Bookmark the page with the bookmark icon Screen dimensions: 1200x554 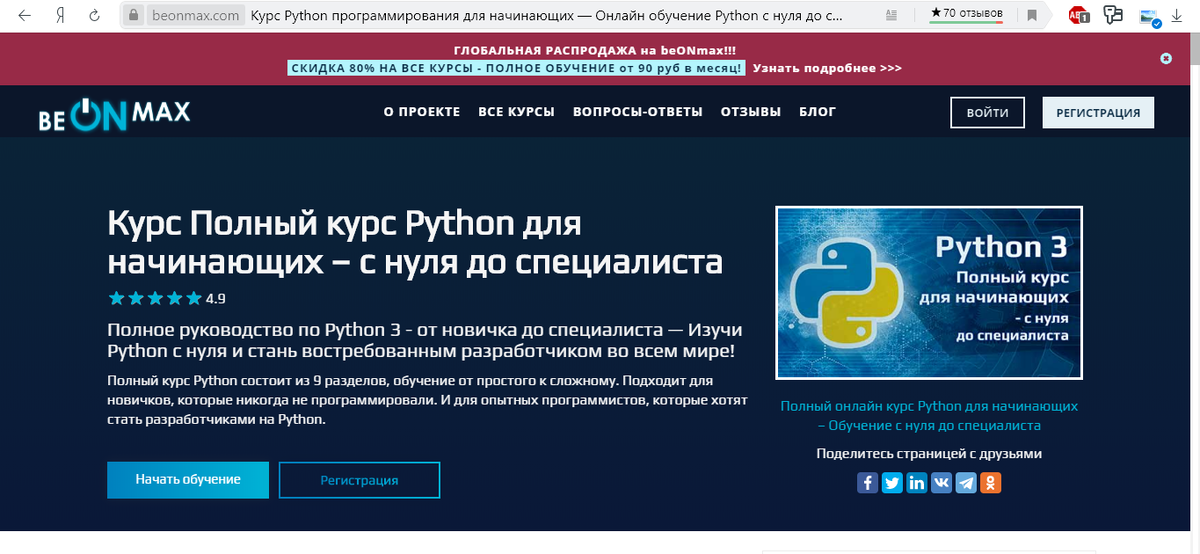(x=1031, y=16)
